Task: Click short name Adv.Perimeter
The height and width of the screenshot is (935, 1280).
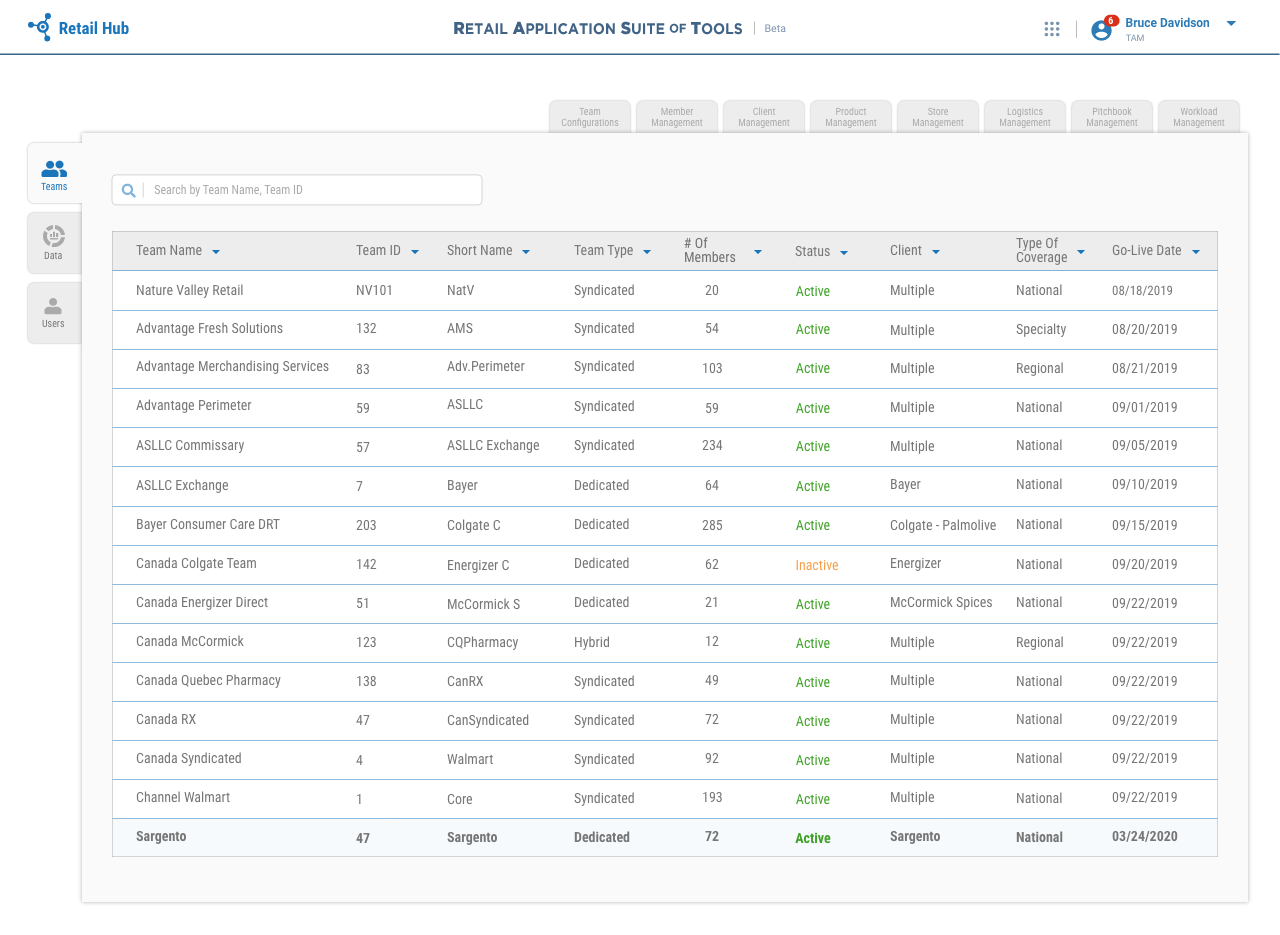Action: click(486, 367)
